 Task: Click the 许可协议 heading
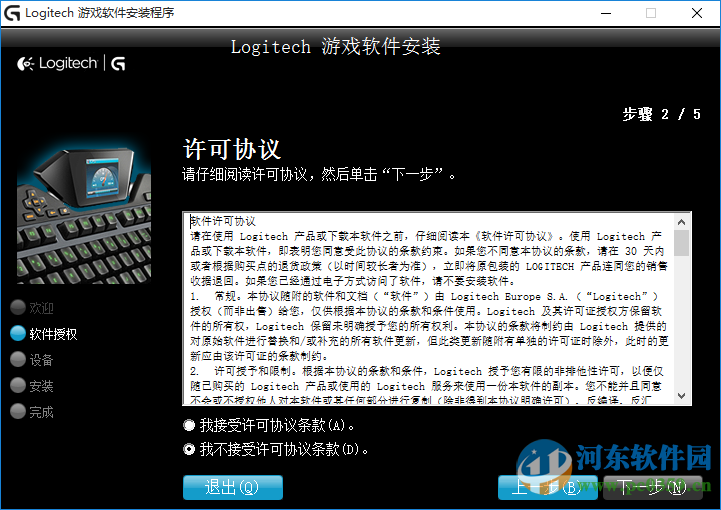coord(232,149)
